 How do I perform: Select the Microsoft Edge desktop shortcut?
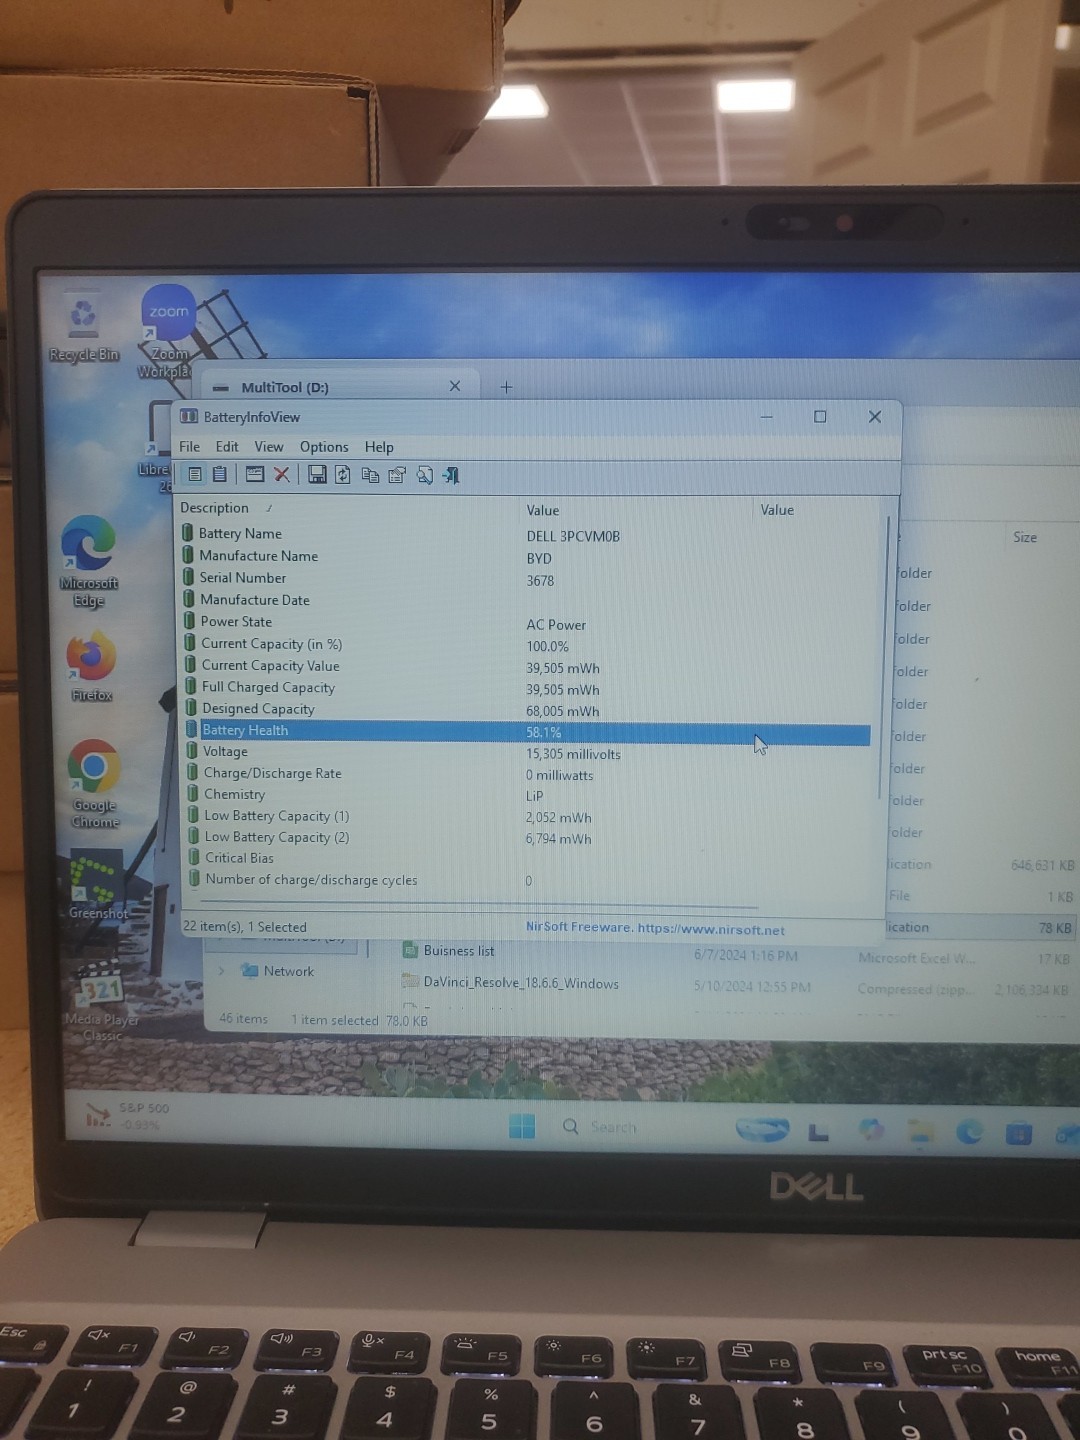click(x=89, y=560)
